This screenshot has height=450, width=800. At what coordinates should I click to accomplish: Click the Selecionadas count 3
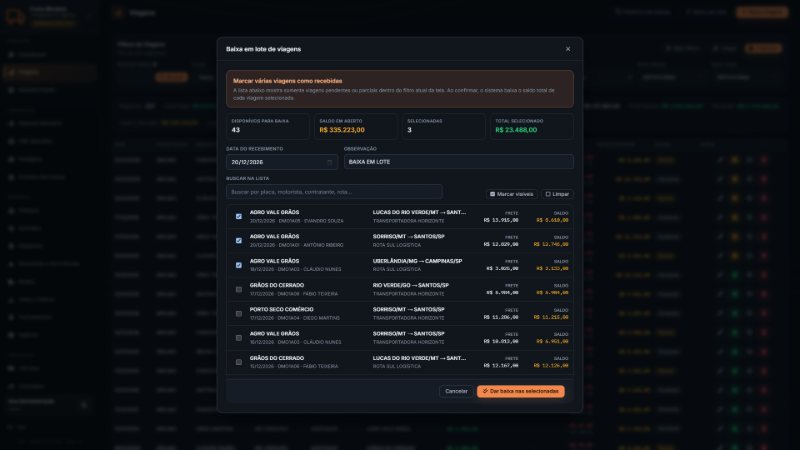[409, 130]
